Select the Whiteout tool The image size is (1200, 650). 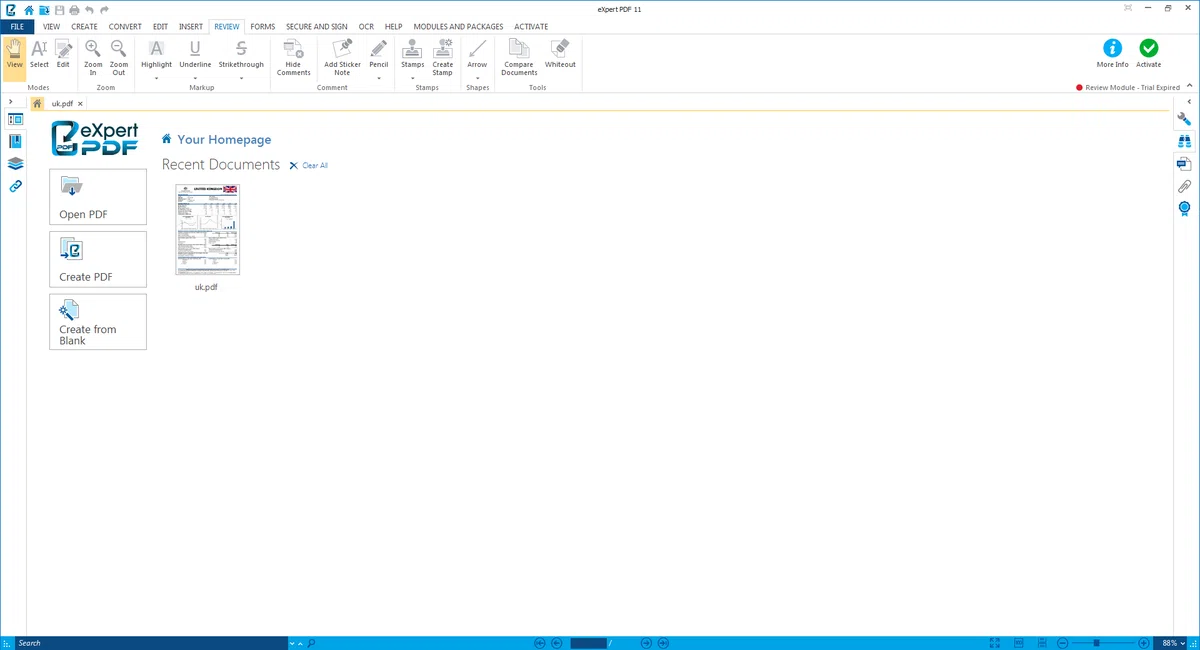560,53
